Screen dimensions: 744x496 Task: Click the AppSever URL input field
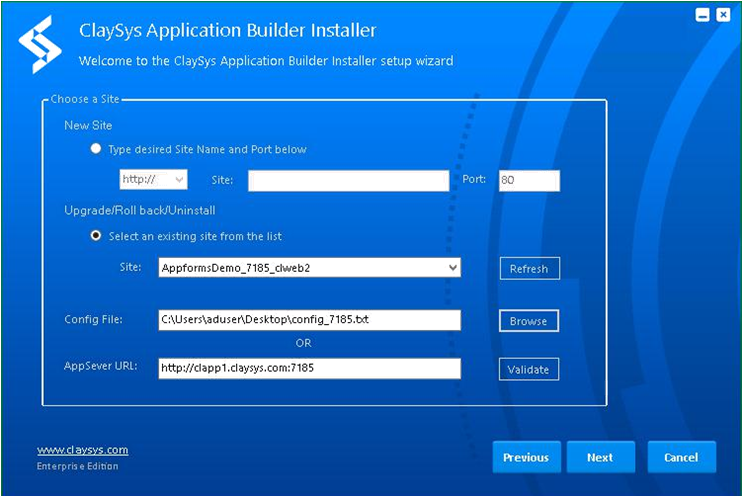[x=309, y=368]
